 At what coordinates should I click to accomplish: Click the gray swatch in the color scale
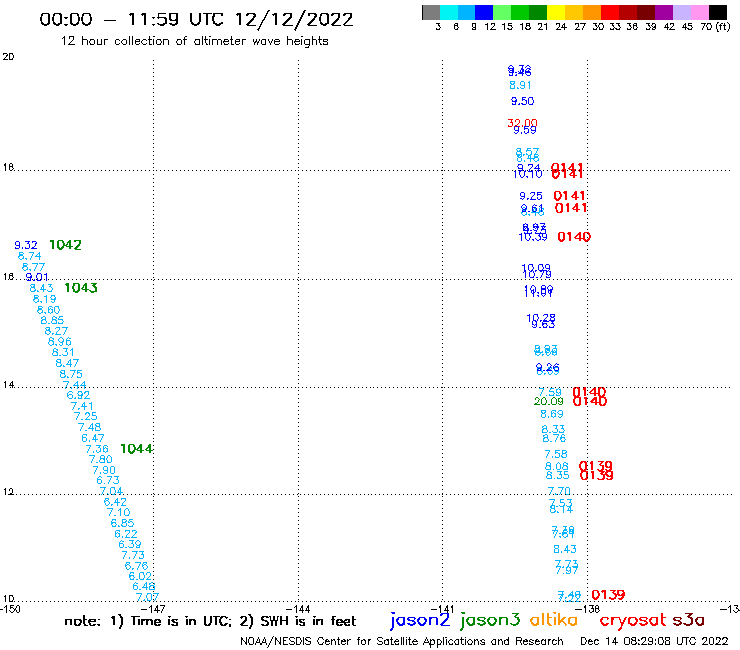pos(431,12)
